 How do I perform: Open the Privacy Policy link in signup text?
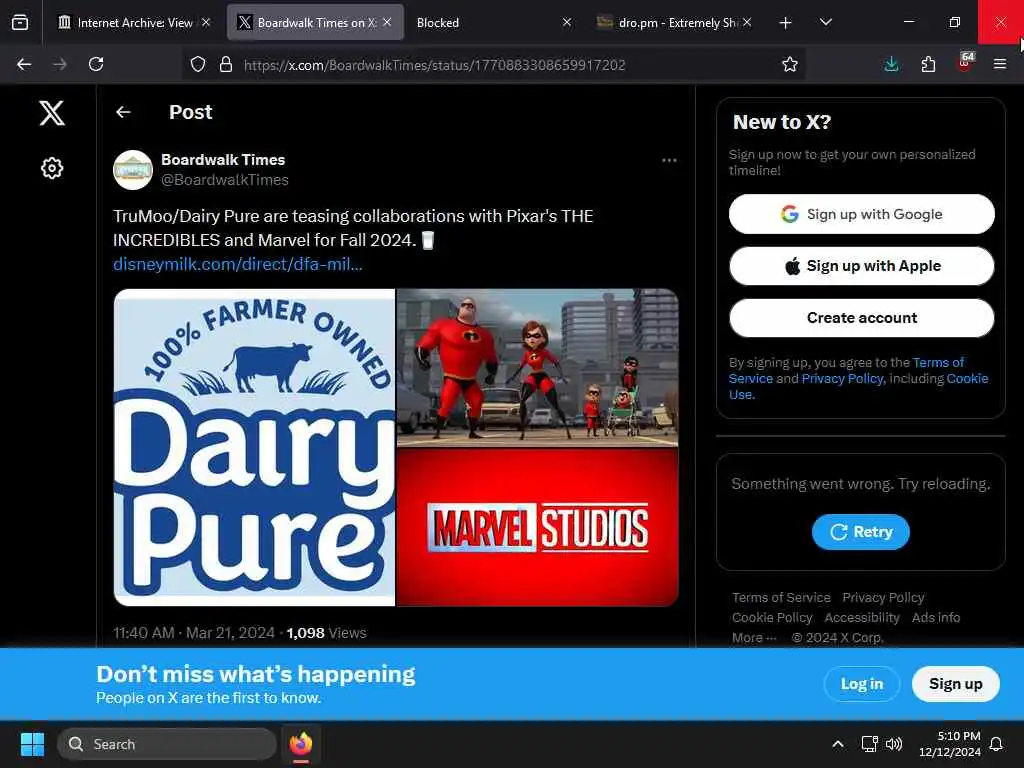(842, 379)
